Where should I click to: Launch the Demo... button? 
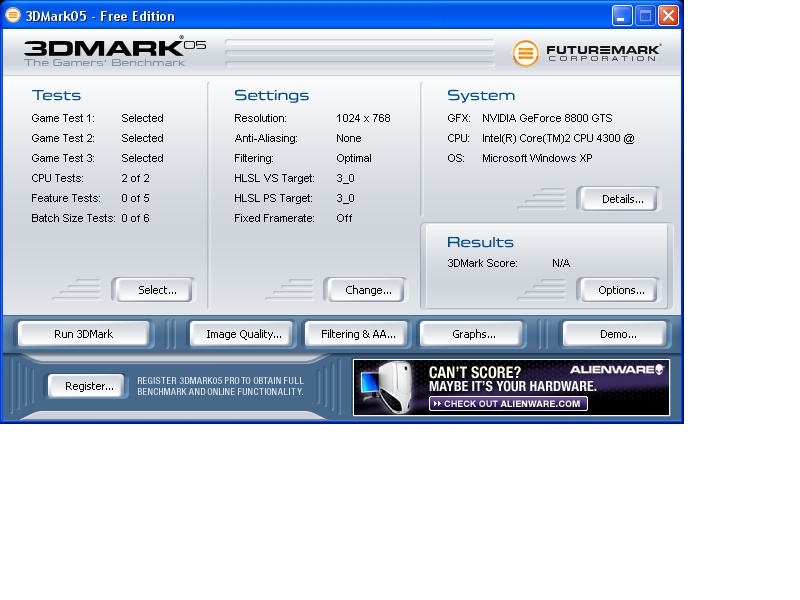616,334
